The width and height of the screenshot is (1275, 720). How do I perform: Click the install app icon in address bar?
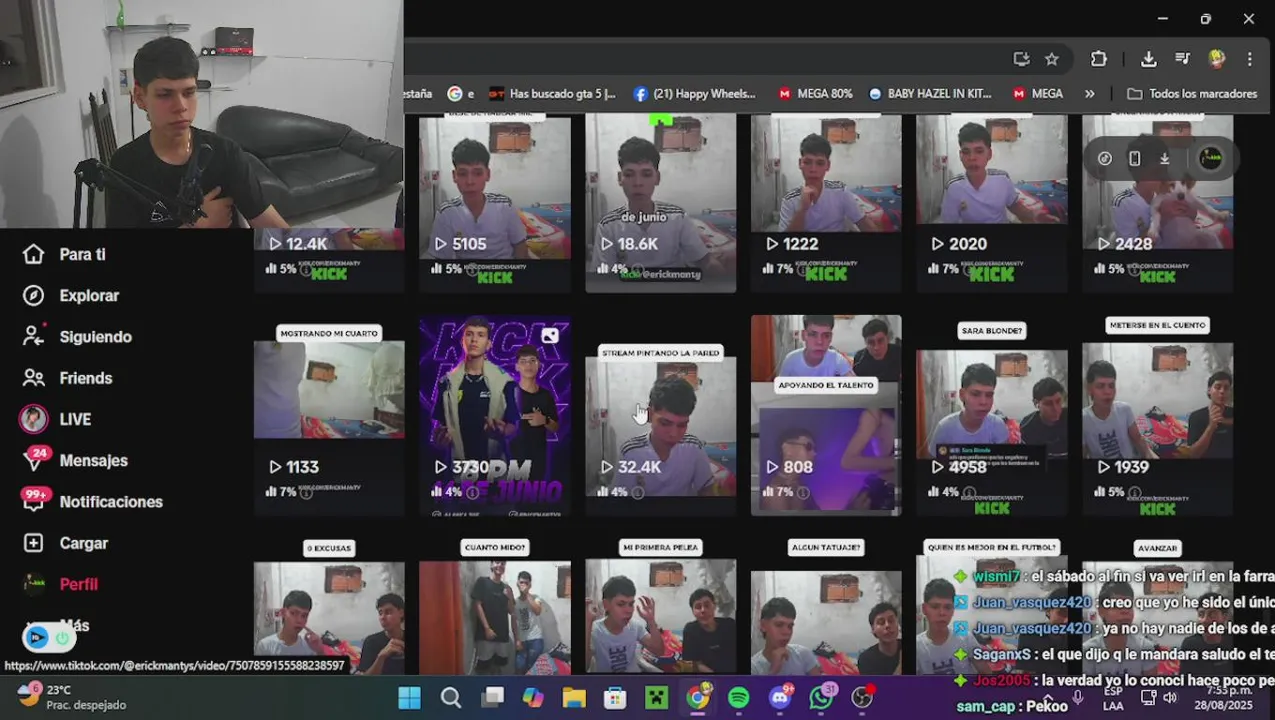(x=1021, y=59)
